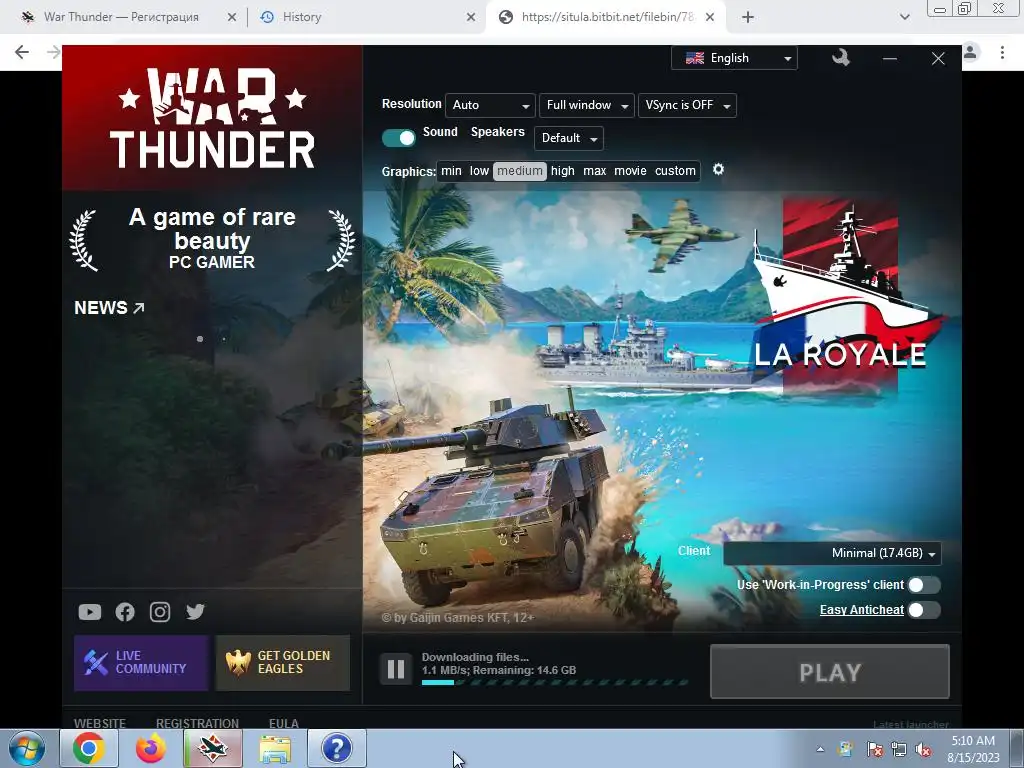This screenshot has width=1024, height=768.
Task: Open War Thunder Instagram icon
Action: (x=160, y=612)
